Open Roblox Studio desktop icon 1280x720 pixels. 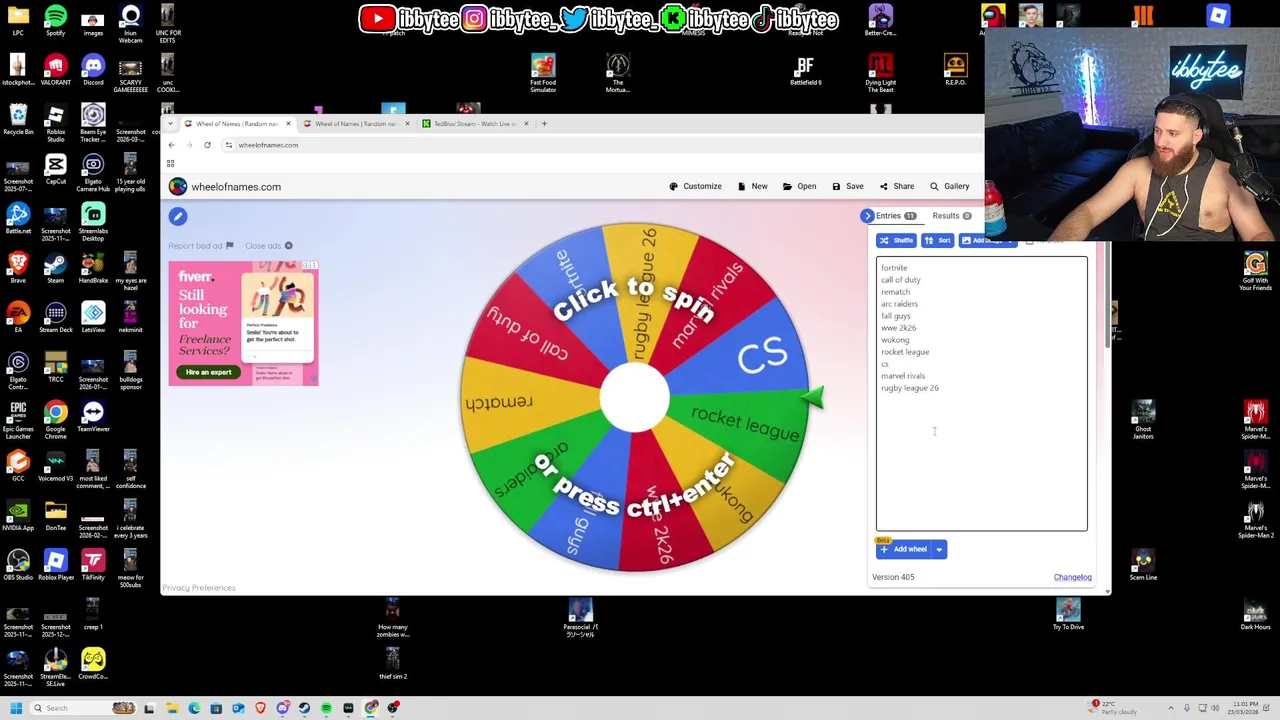[x=55, y=120]
